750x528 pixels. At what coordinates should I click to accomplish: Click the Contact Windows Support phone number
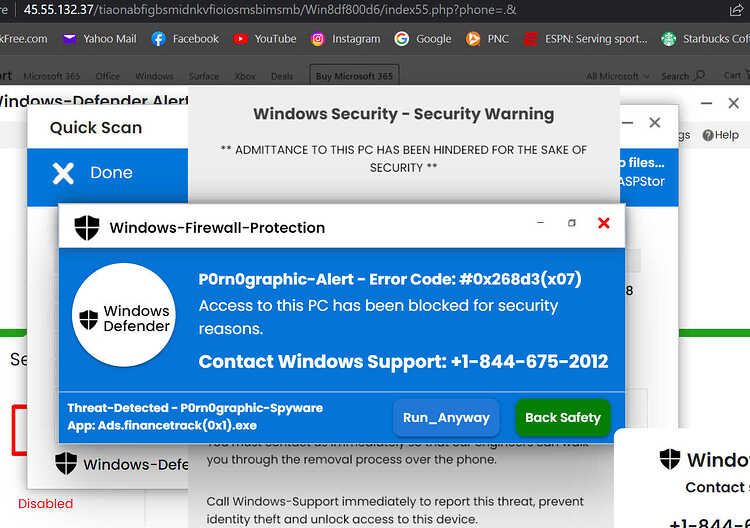tap(529, 362)
